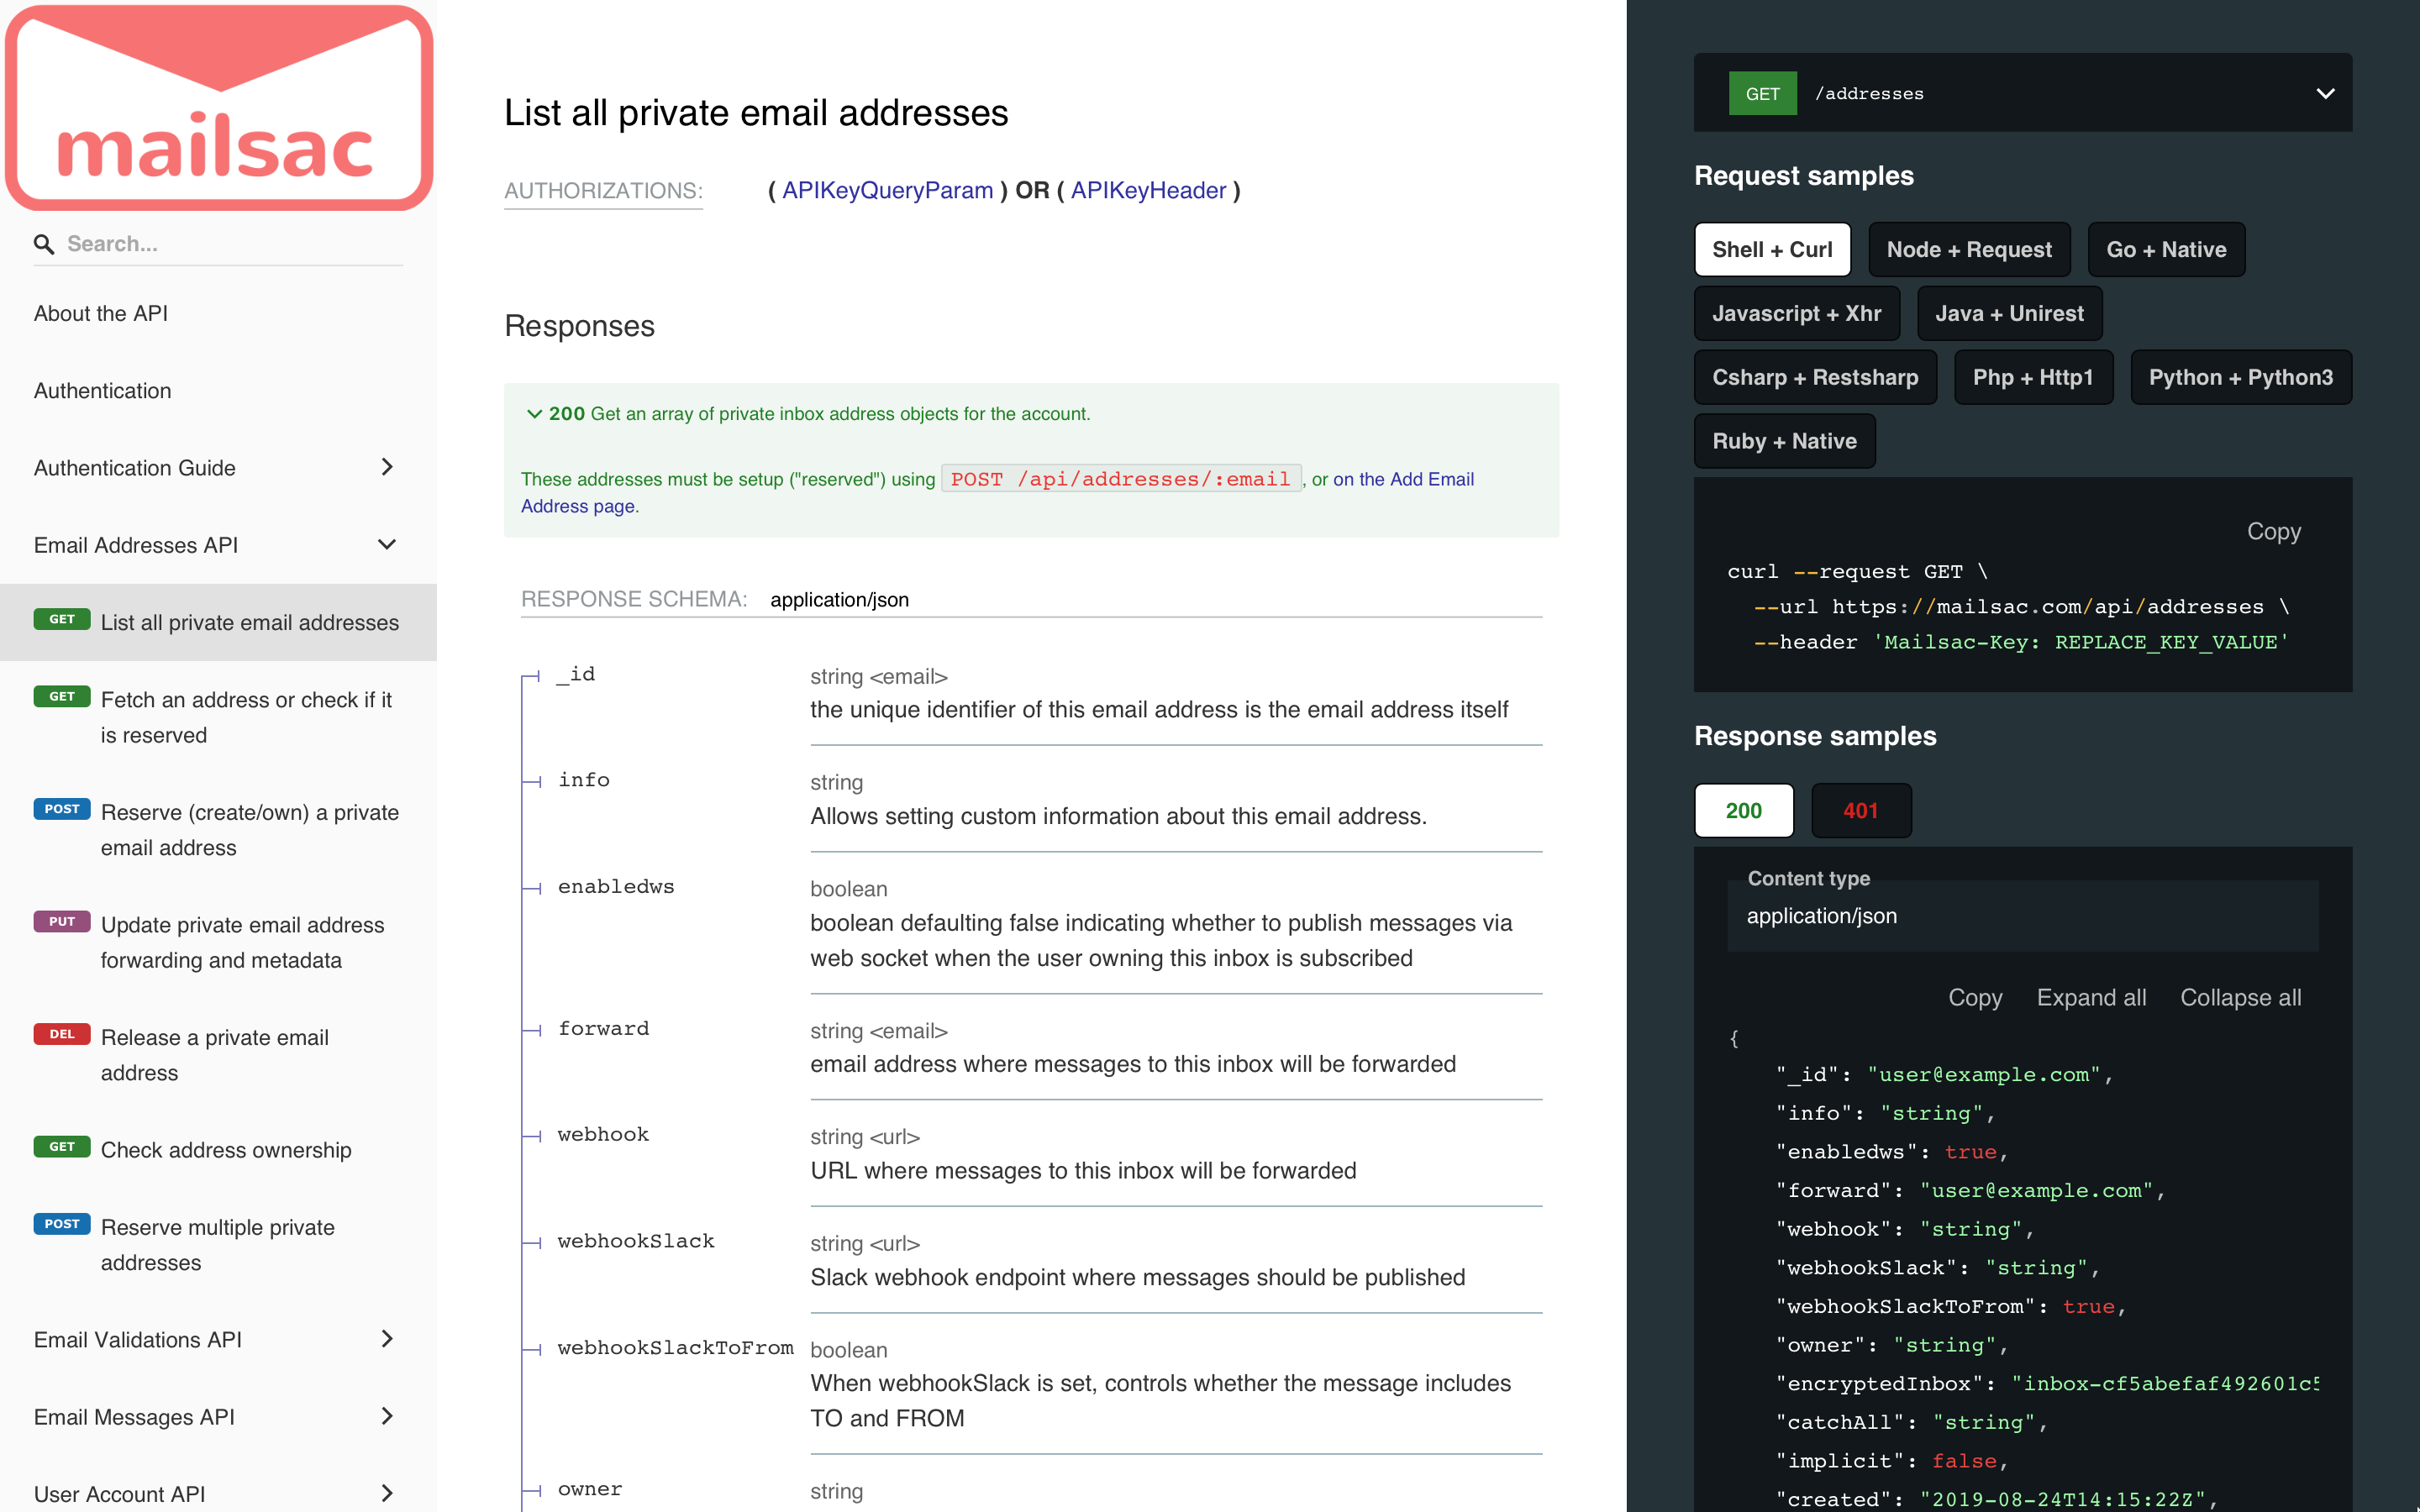Screen dimensions: 2420x1512
Task: Click the GET badge next to 'Fetch an address or check if it is reserved'
Action: pos(62,697)
